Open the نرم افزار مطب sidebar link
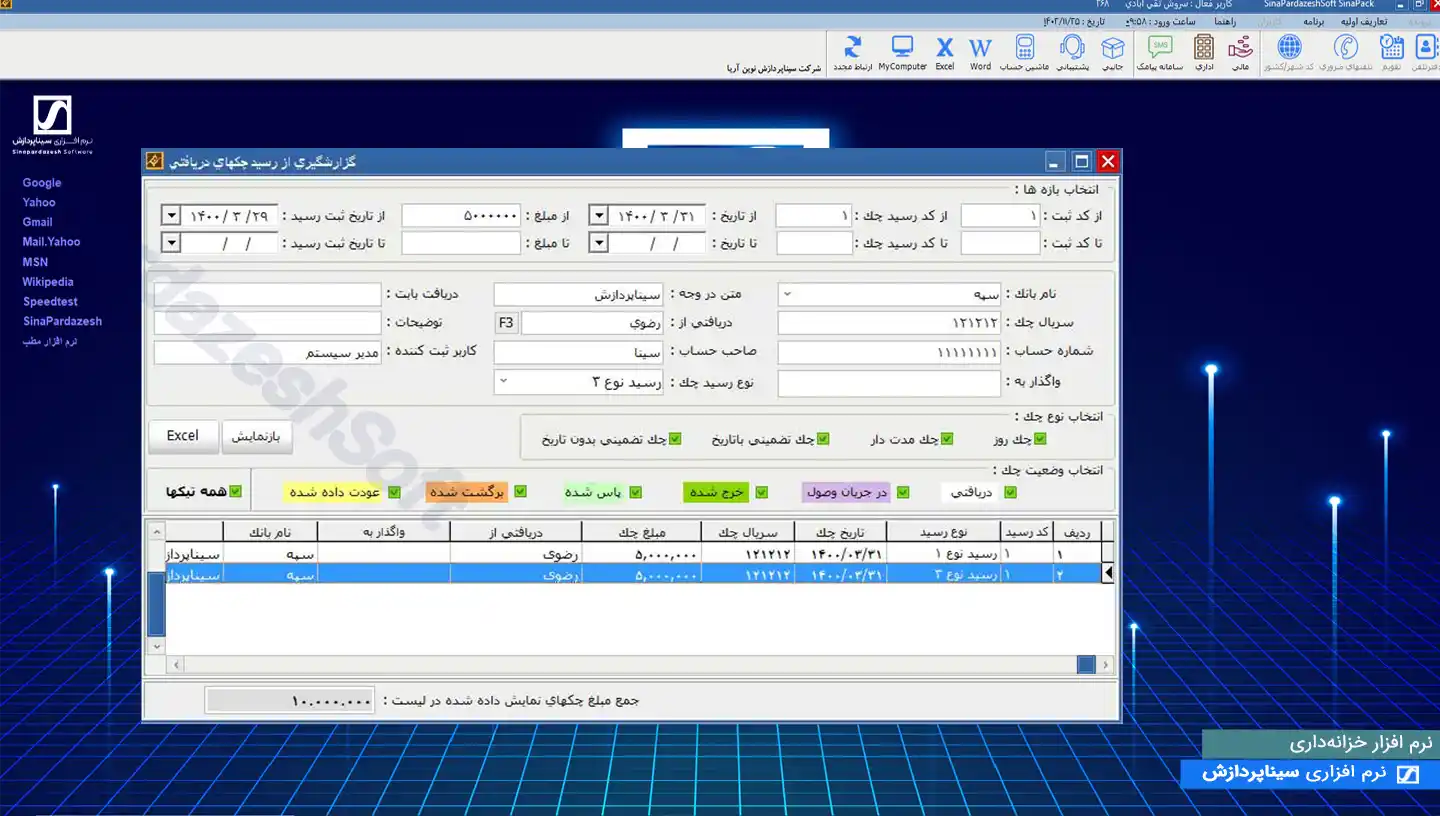The width and height of the screenshot is (1440, 816). point(50,342)
